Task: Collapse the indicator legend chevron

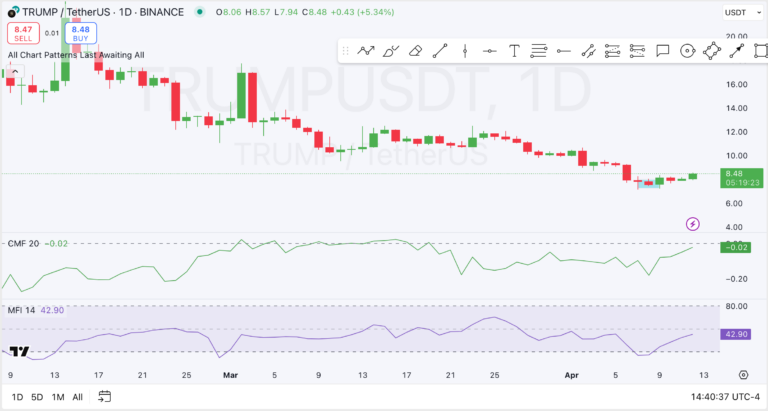Action: pyautogui.click(x=15, y=72)
